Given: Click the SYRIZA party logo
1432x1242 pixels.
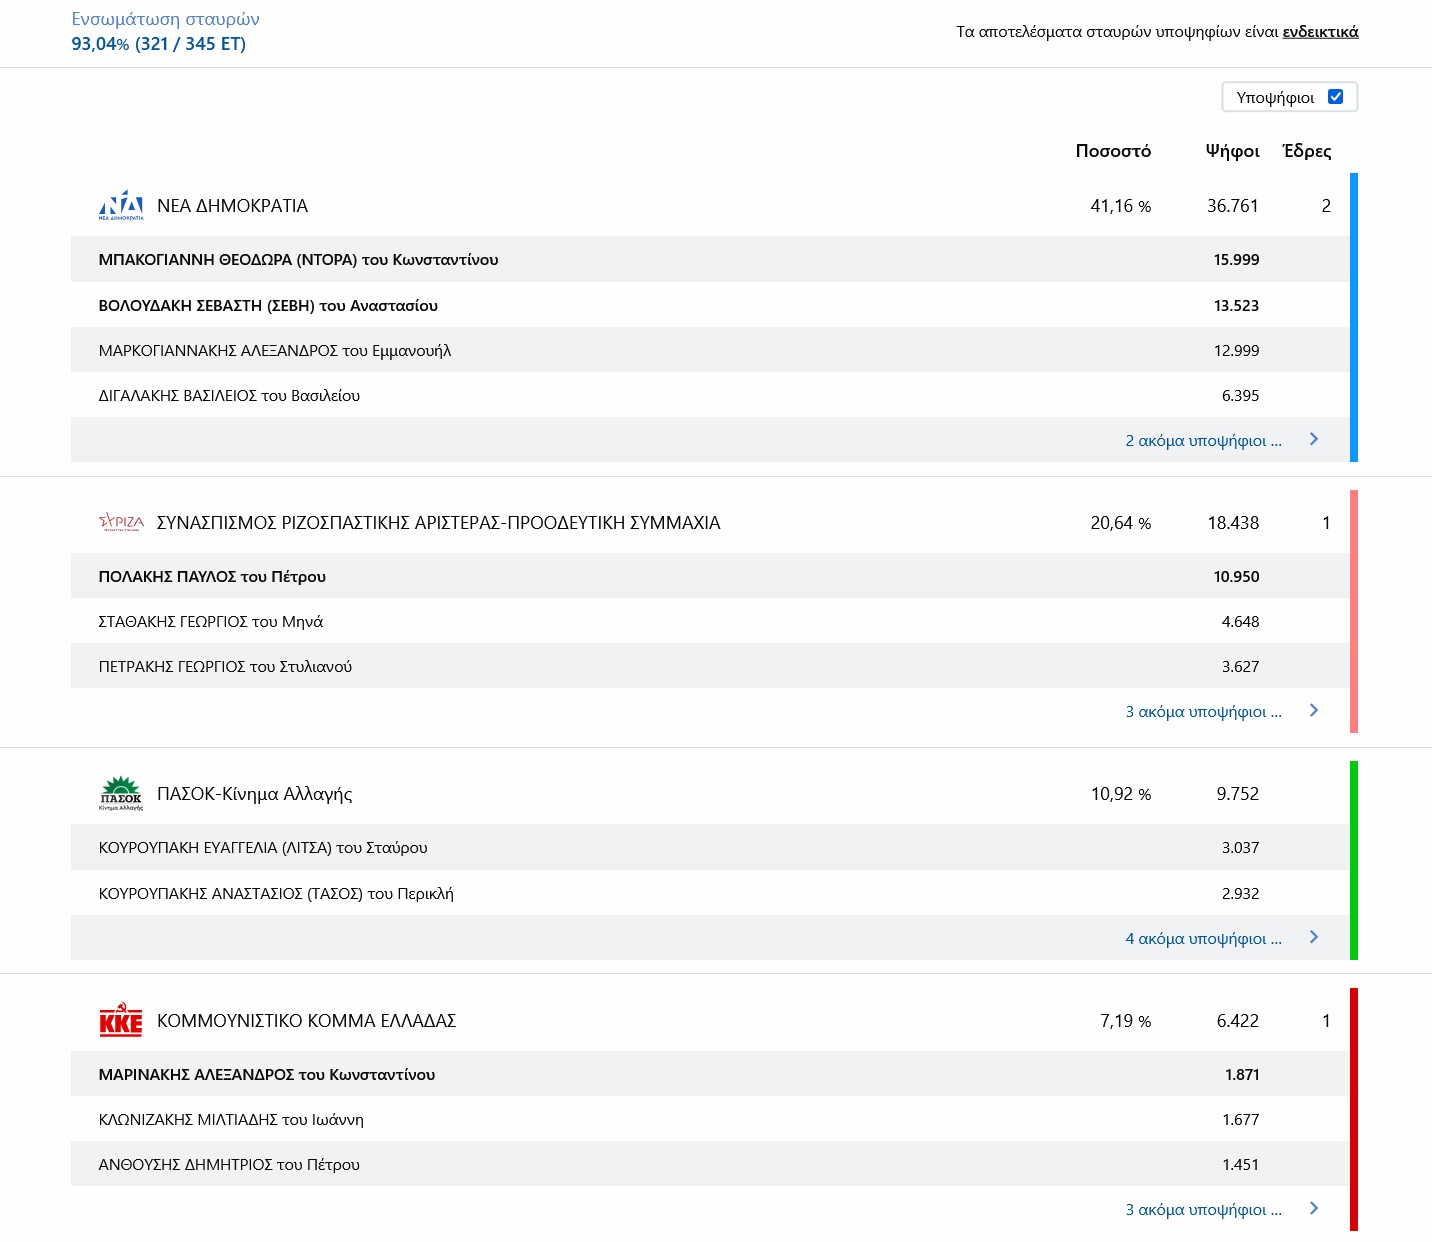Looking at the screenshot, I should (x=121, y=522).
